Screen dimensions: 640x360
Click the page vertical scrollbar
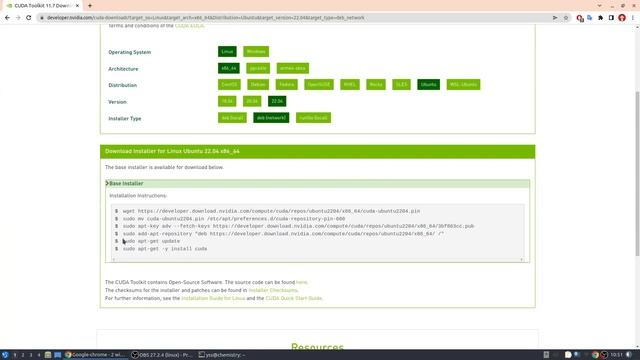click(638, 173)
